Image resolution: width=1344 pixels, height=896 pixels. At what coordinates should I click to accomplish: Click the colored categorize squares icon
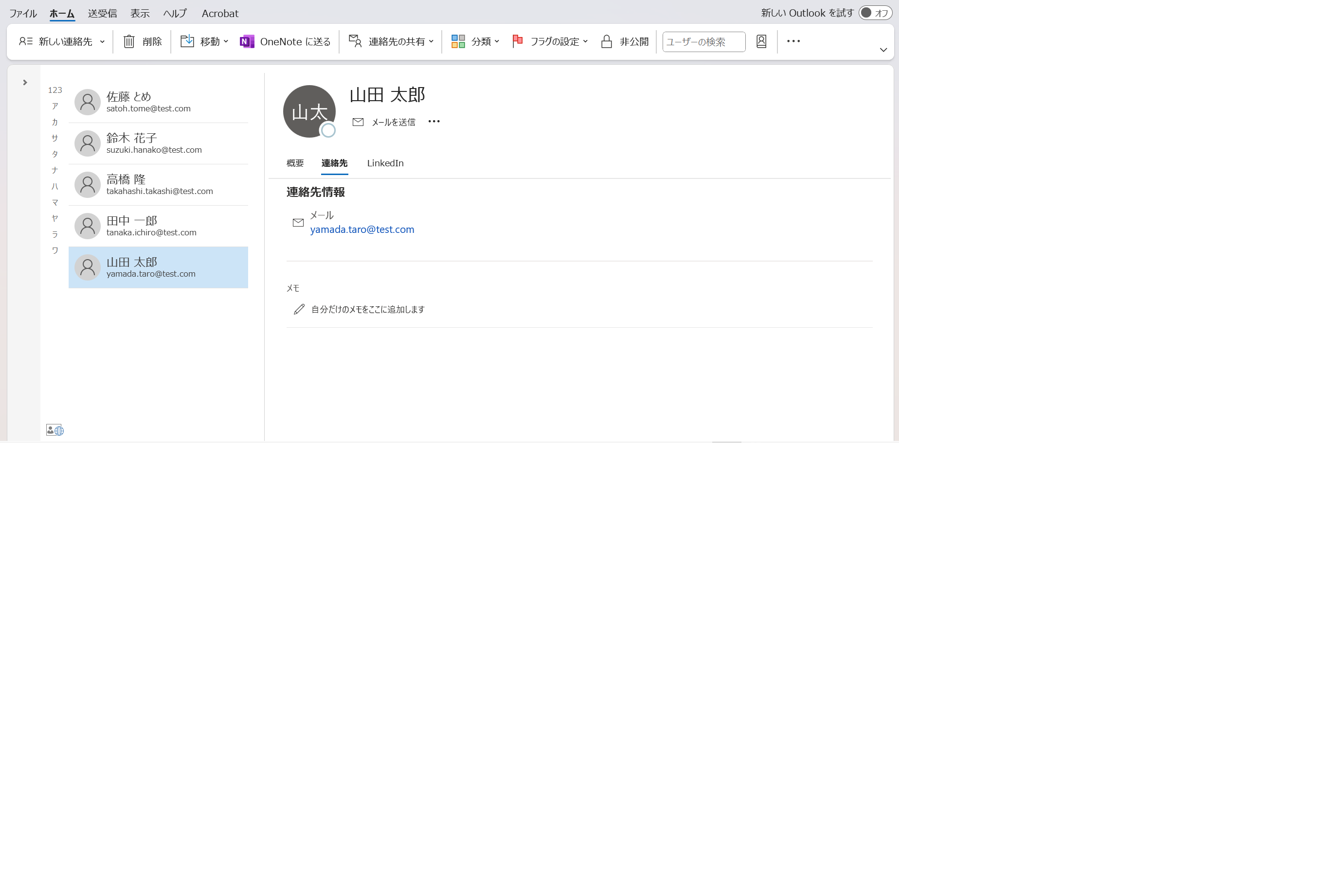[458, 42]
